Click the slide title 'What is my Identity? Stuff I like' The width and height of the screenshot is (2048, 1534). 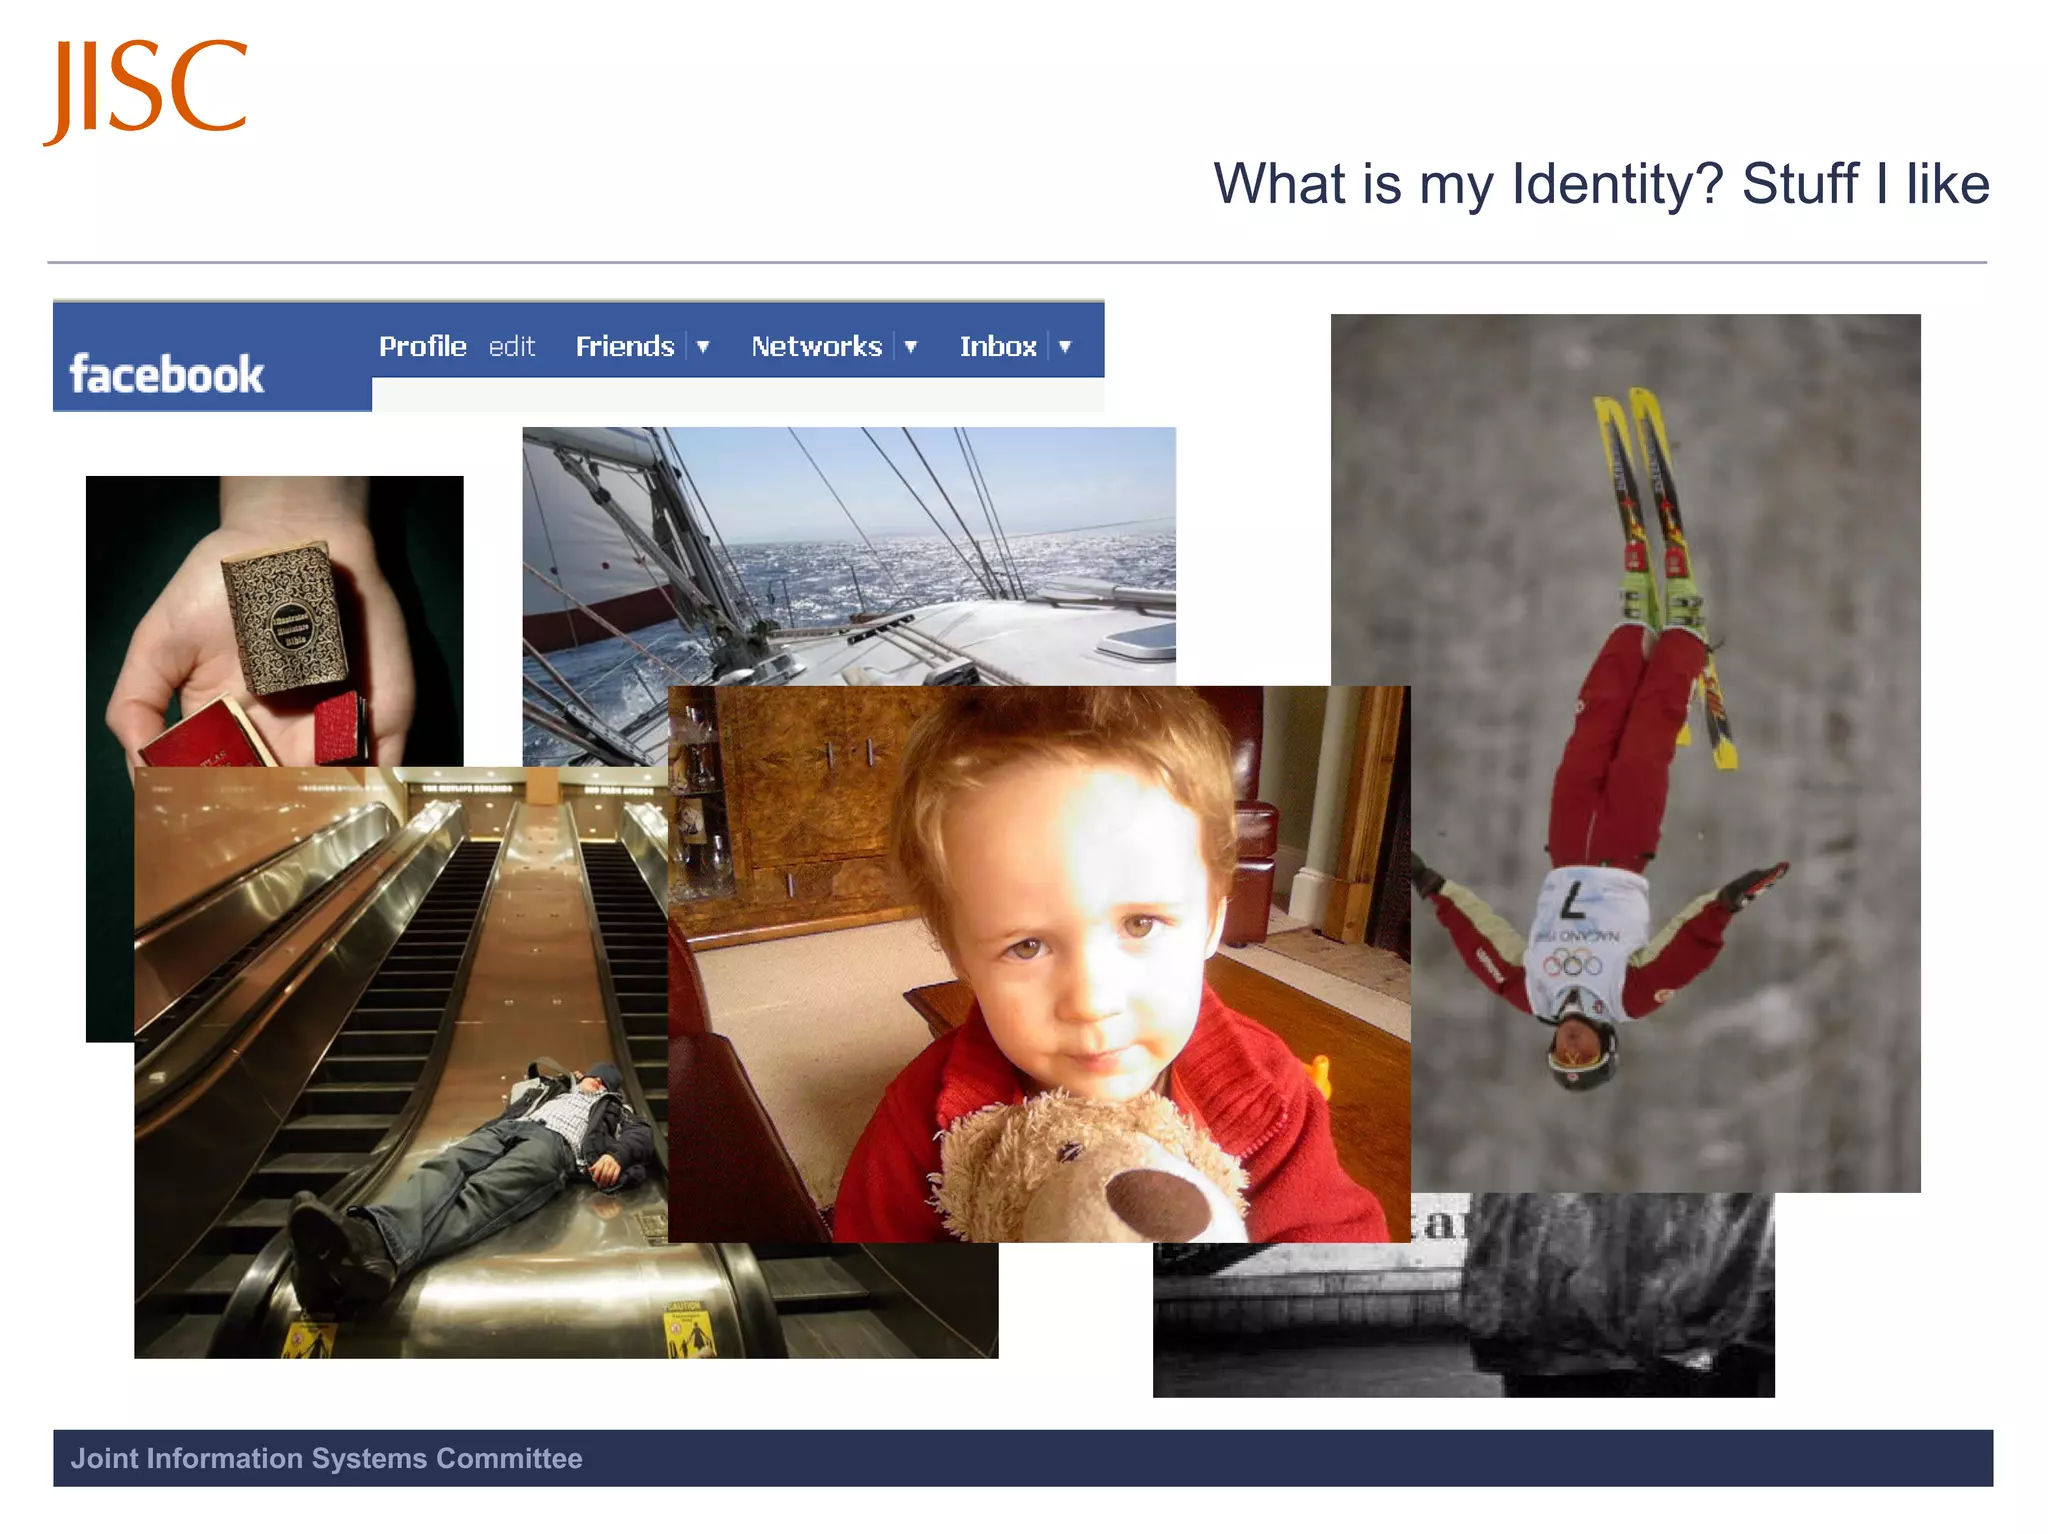point(1601,185)
